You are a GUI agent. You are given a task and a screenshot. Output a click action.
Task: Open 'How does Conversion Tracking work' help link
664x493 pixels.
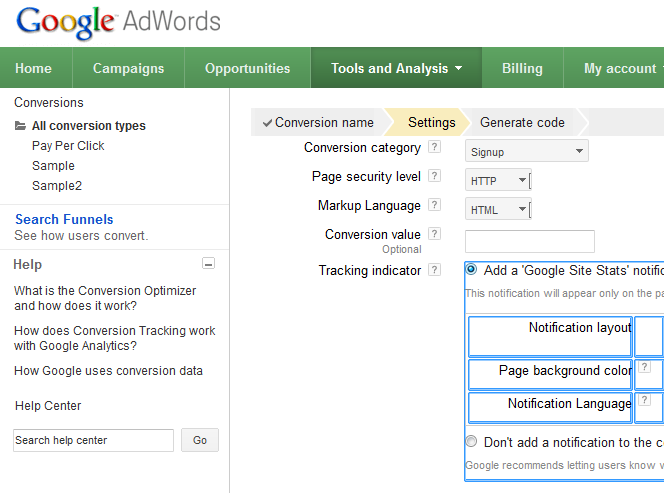click(114, 338)
